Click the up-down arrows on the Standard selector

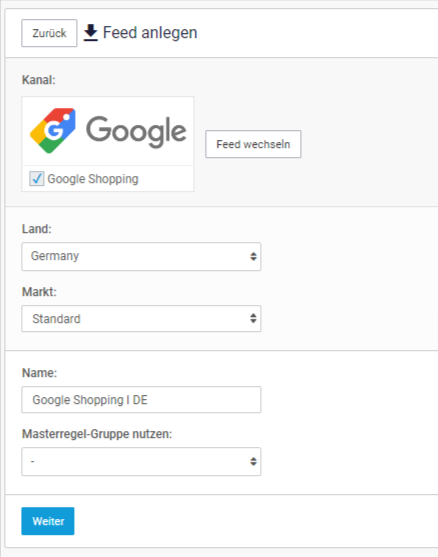click(253, 318)
